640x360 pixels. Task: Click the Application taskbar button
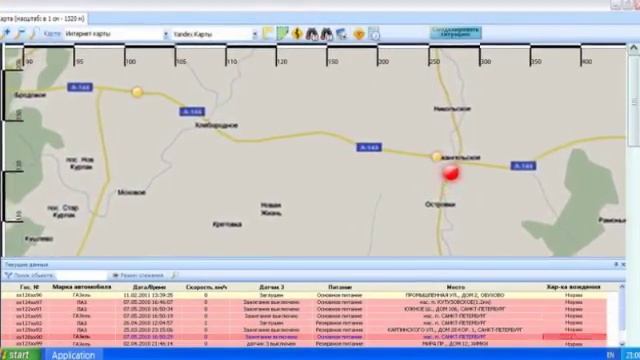(73, 355)
